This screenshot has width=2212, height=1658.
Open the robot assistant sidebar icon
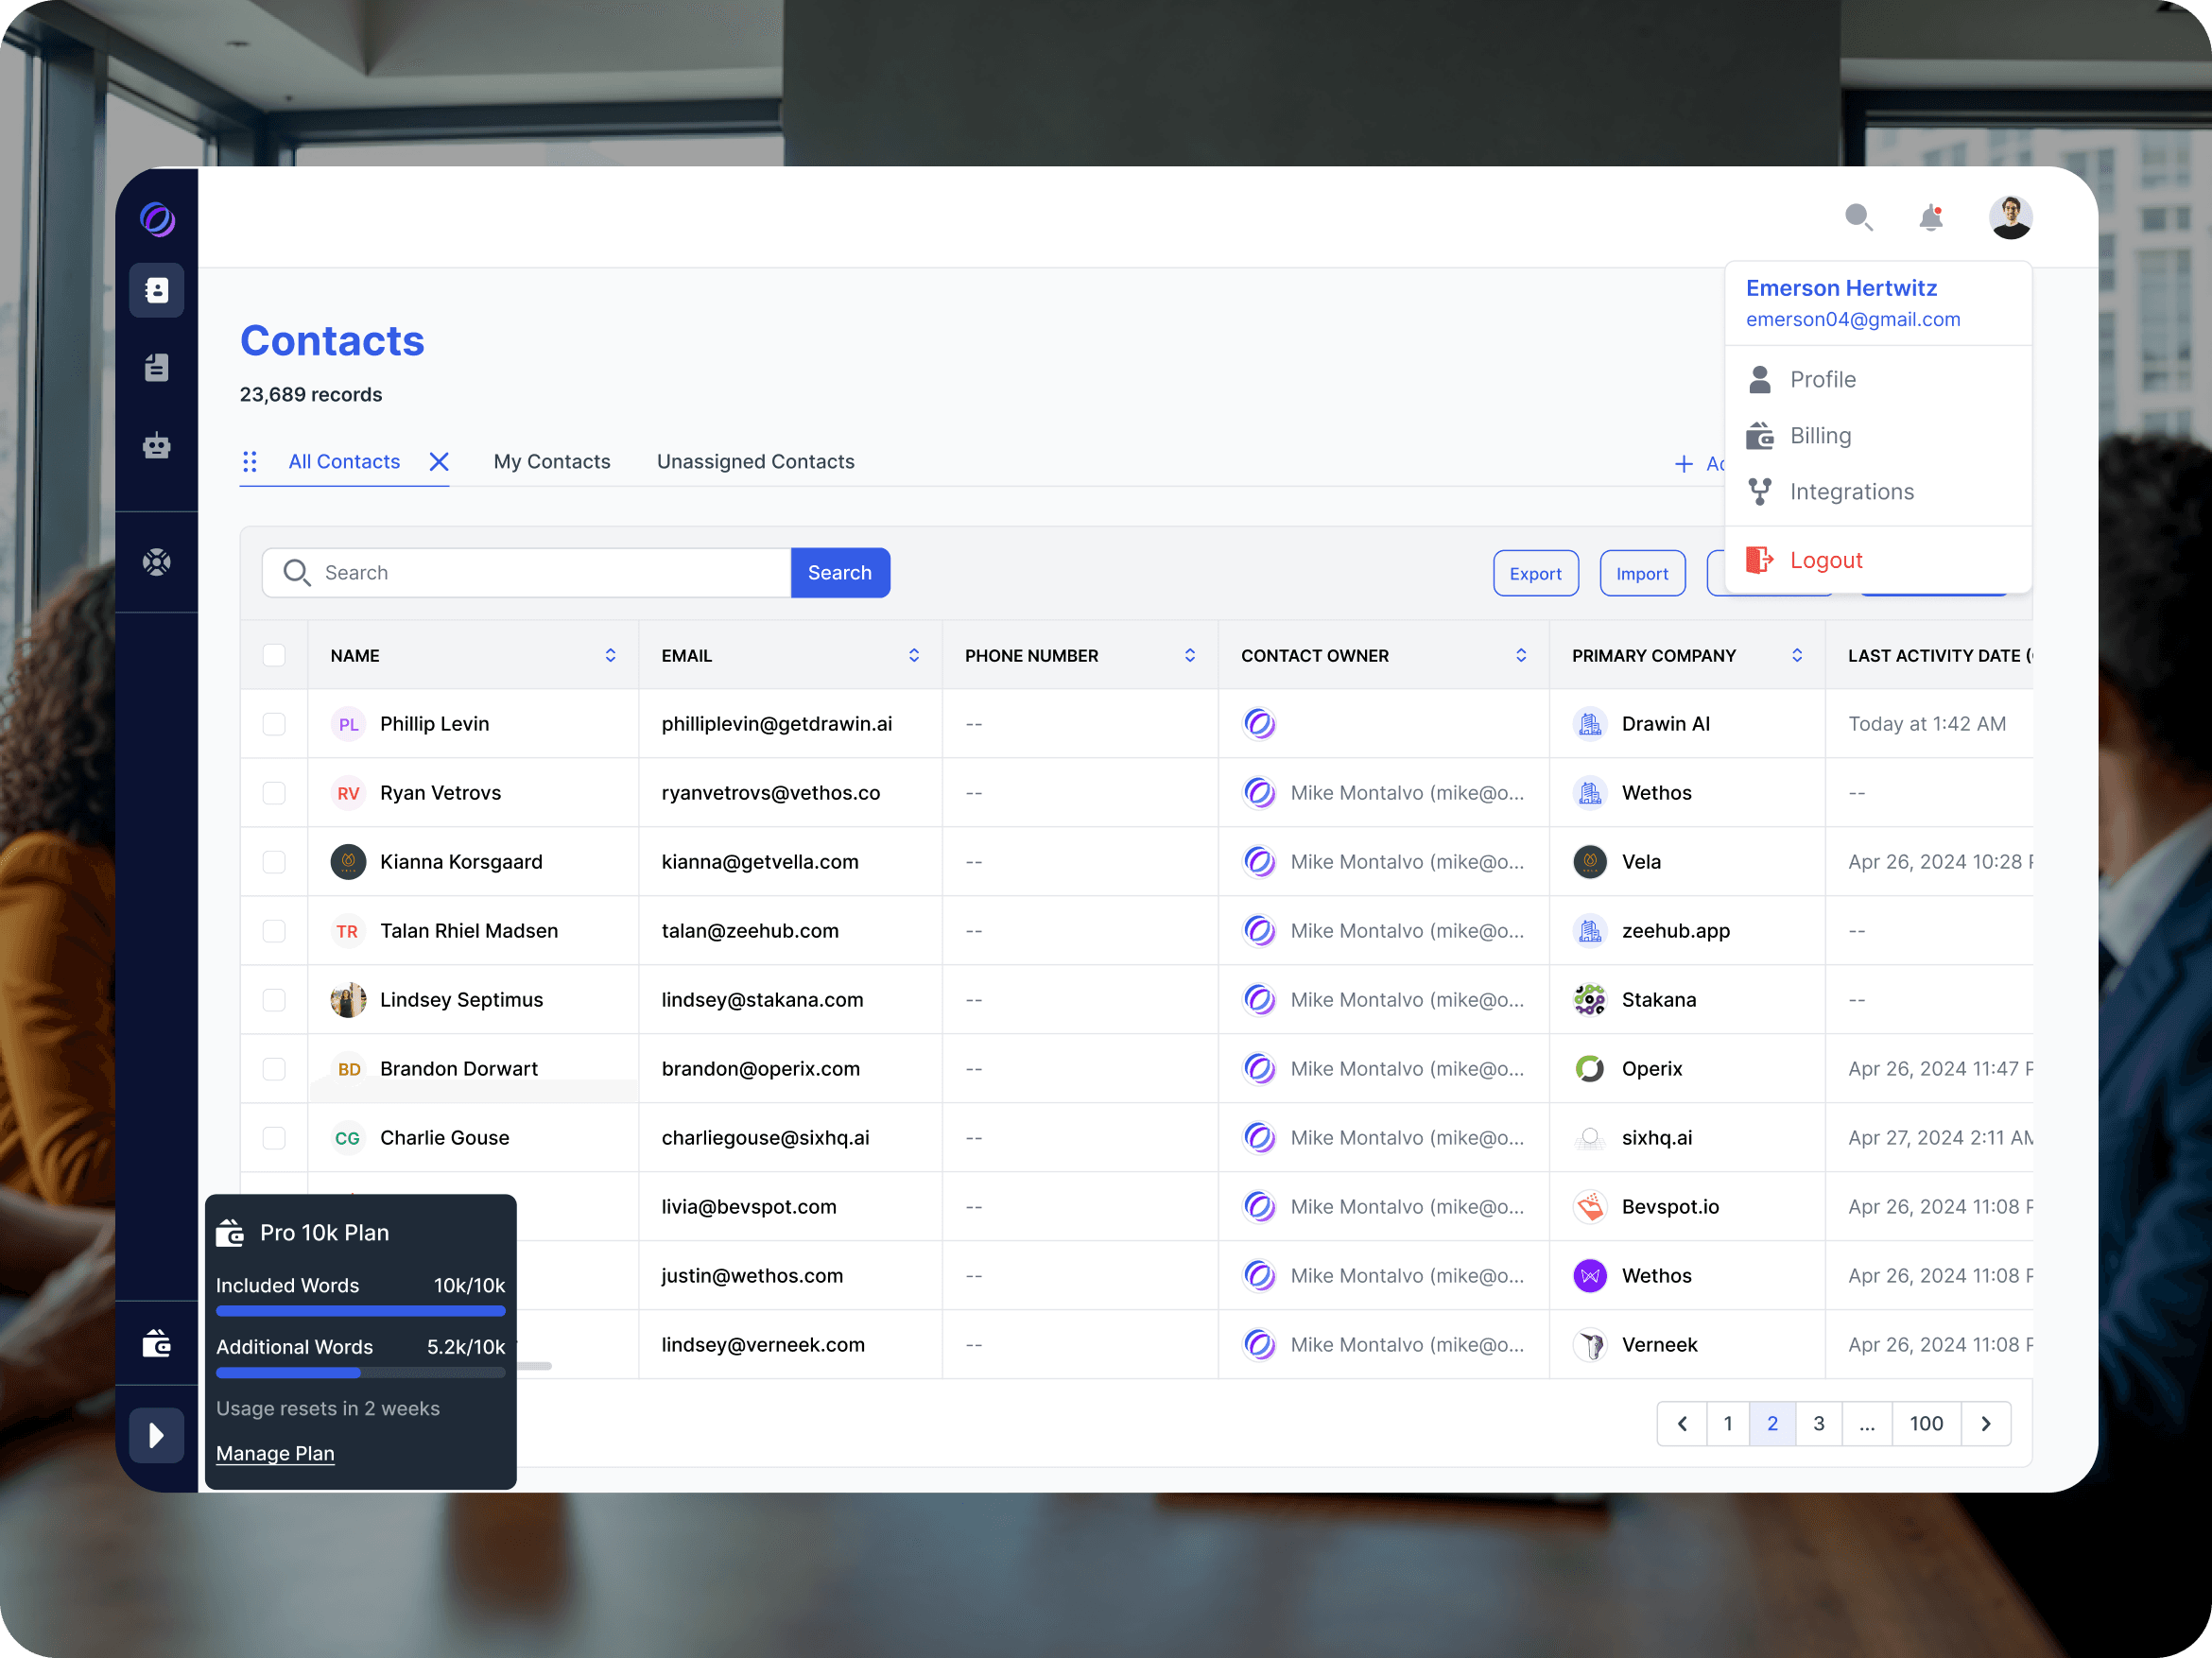coord(156,445)
